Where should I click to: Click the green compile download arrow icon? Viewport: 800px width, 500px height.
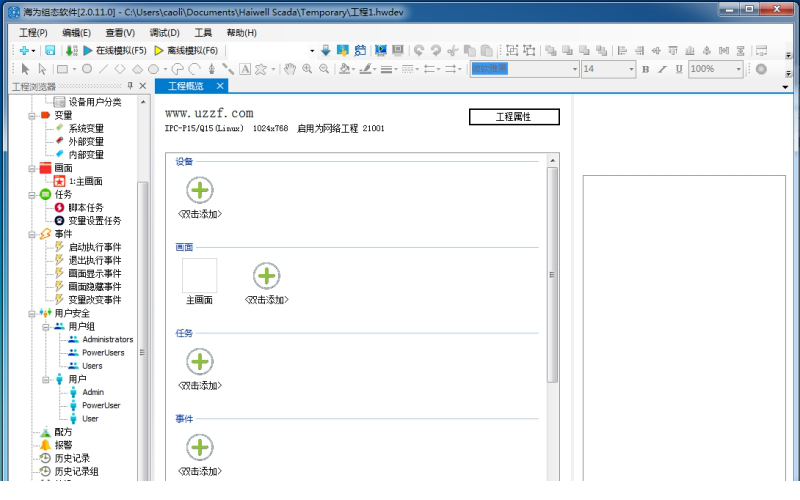pos(71,51)
